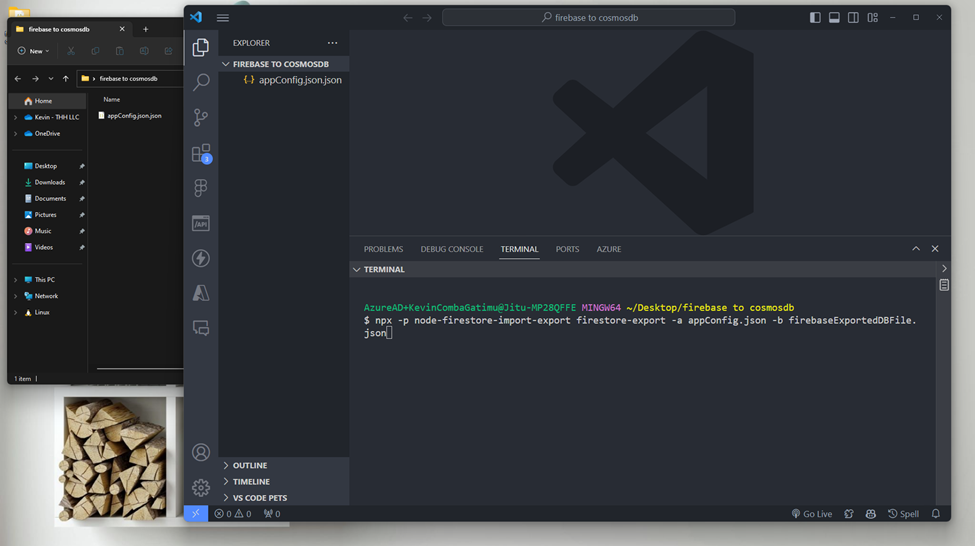
Task: Open Documents in File Explorer sidebar
Action: coord(49,198)
